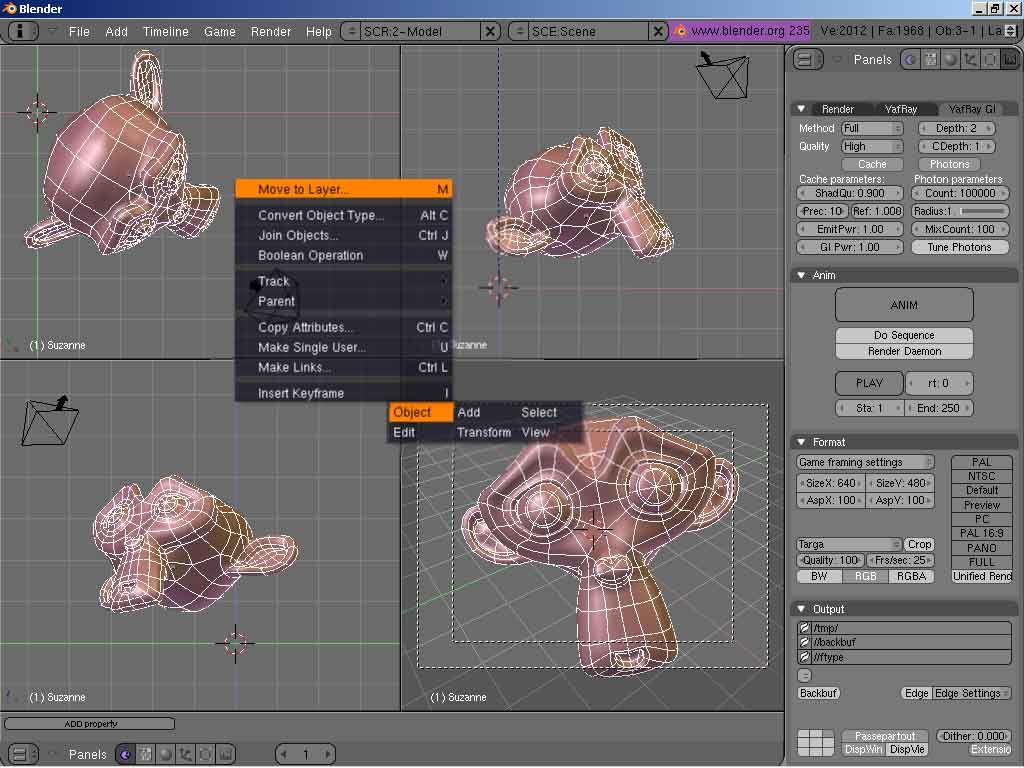Delete the SCR:2-Model screen with its X button
Screen dimensions: 1024x768
(x=490, y=31)
